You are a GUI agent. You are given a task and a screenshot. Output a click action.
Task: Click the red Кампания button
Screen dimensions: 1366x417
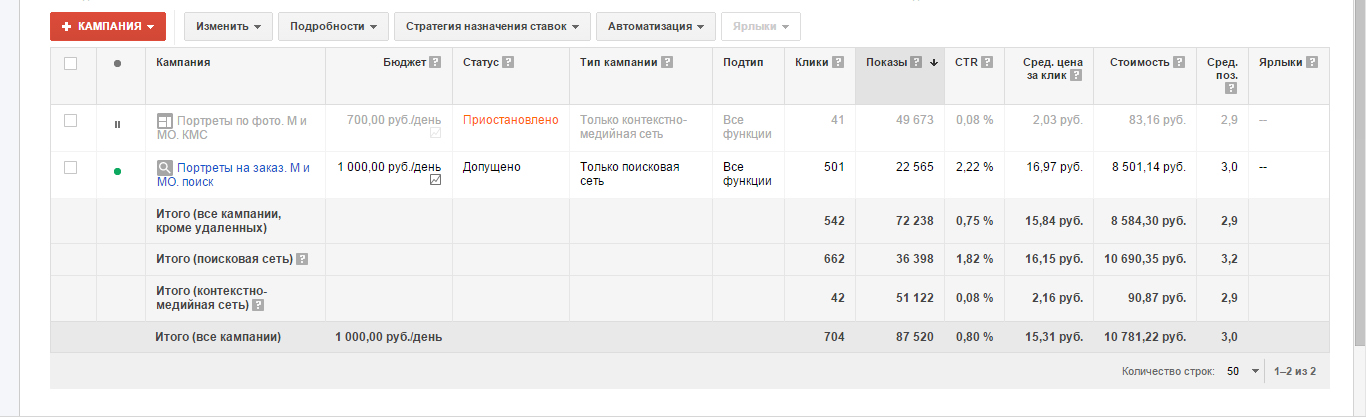107,26
